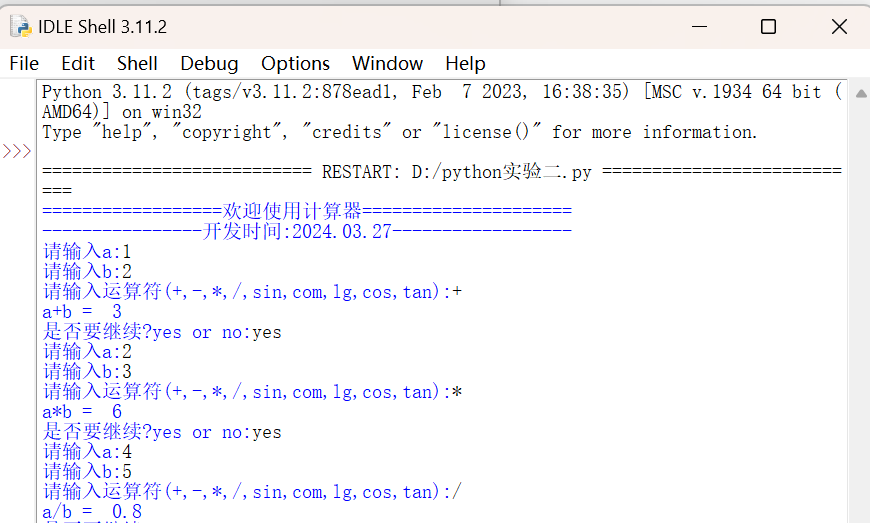Open the Window menu

(387, 63)
